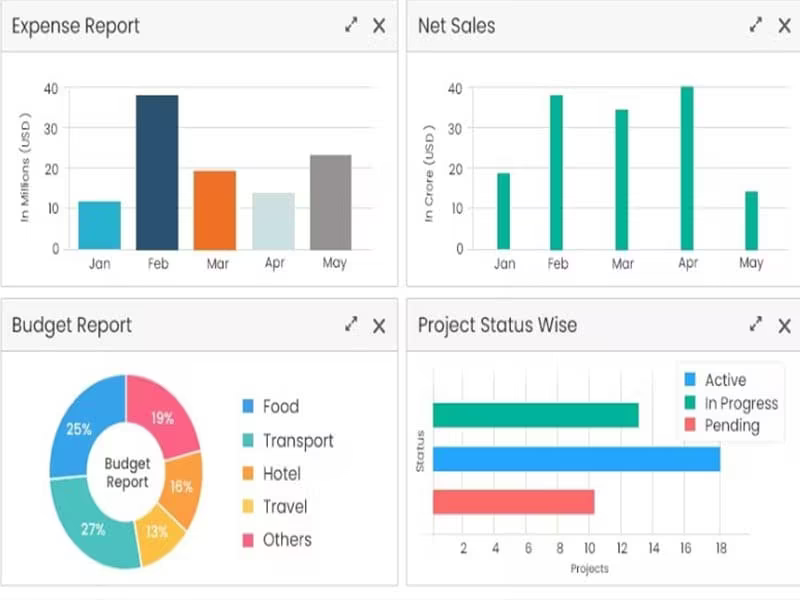This screenshot has width=800, height=600.
Task: Toggle the In Progress legend series
Action: point(731,403)
